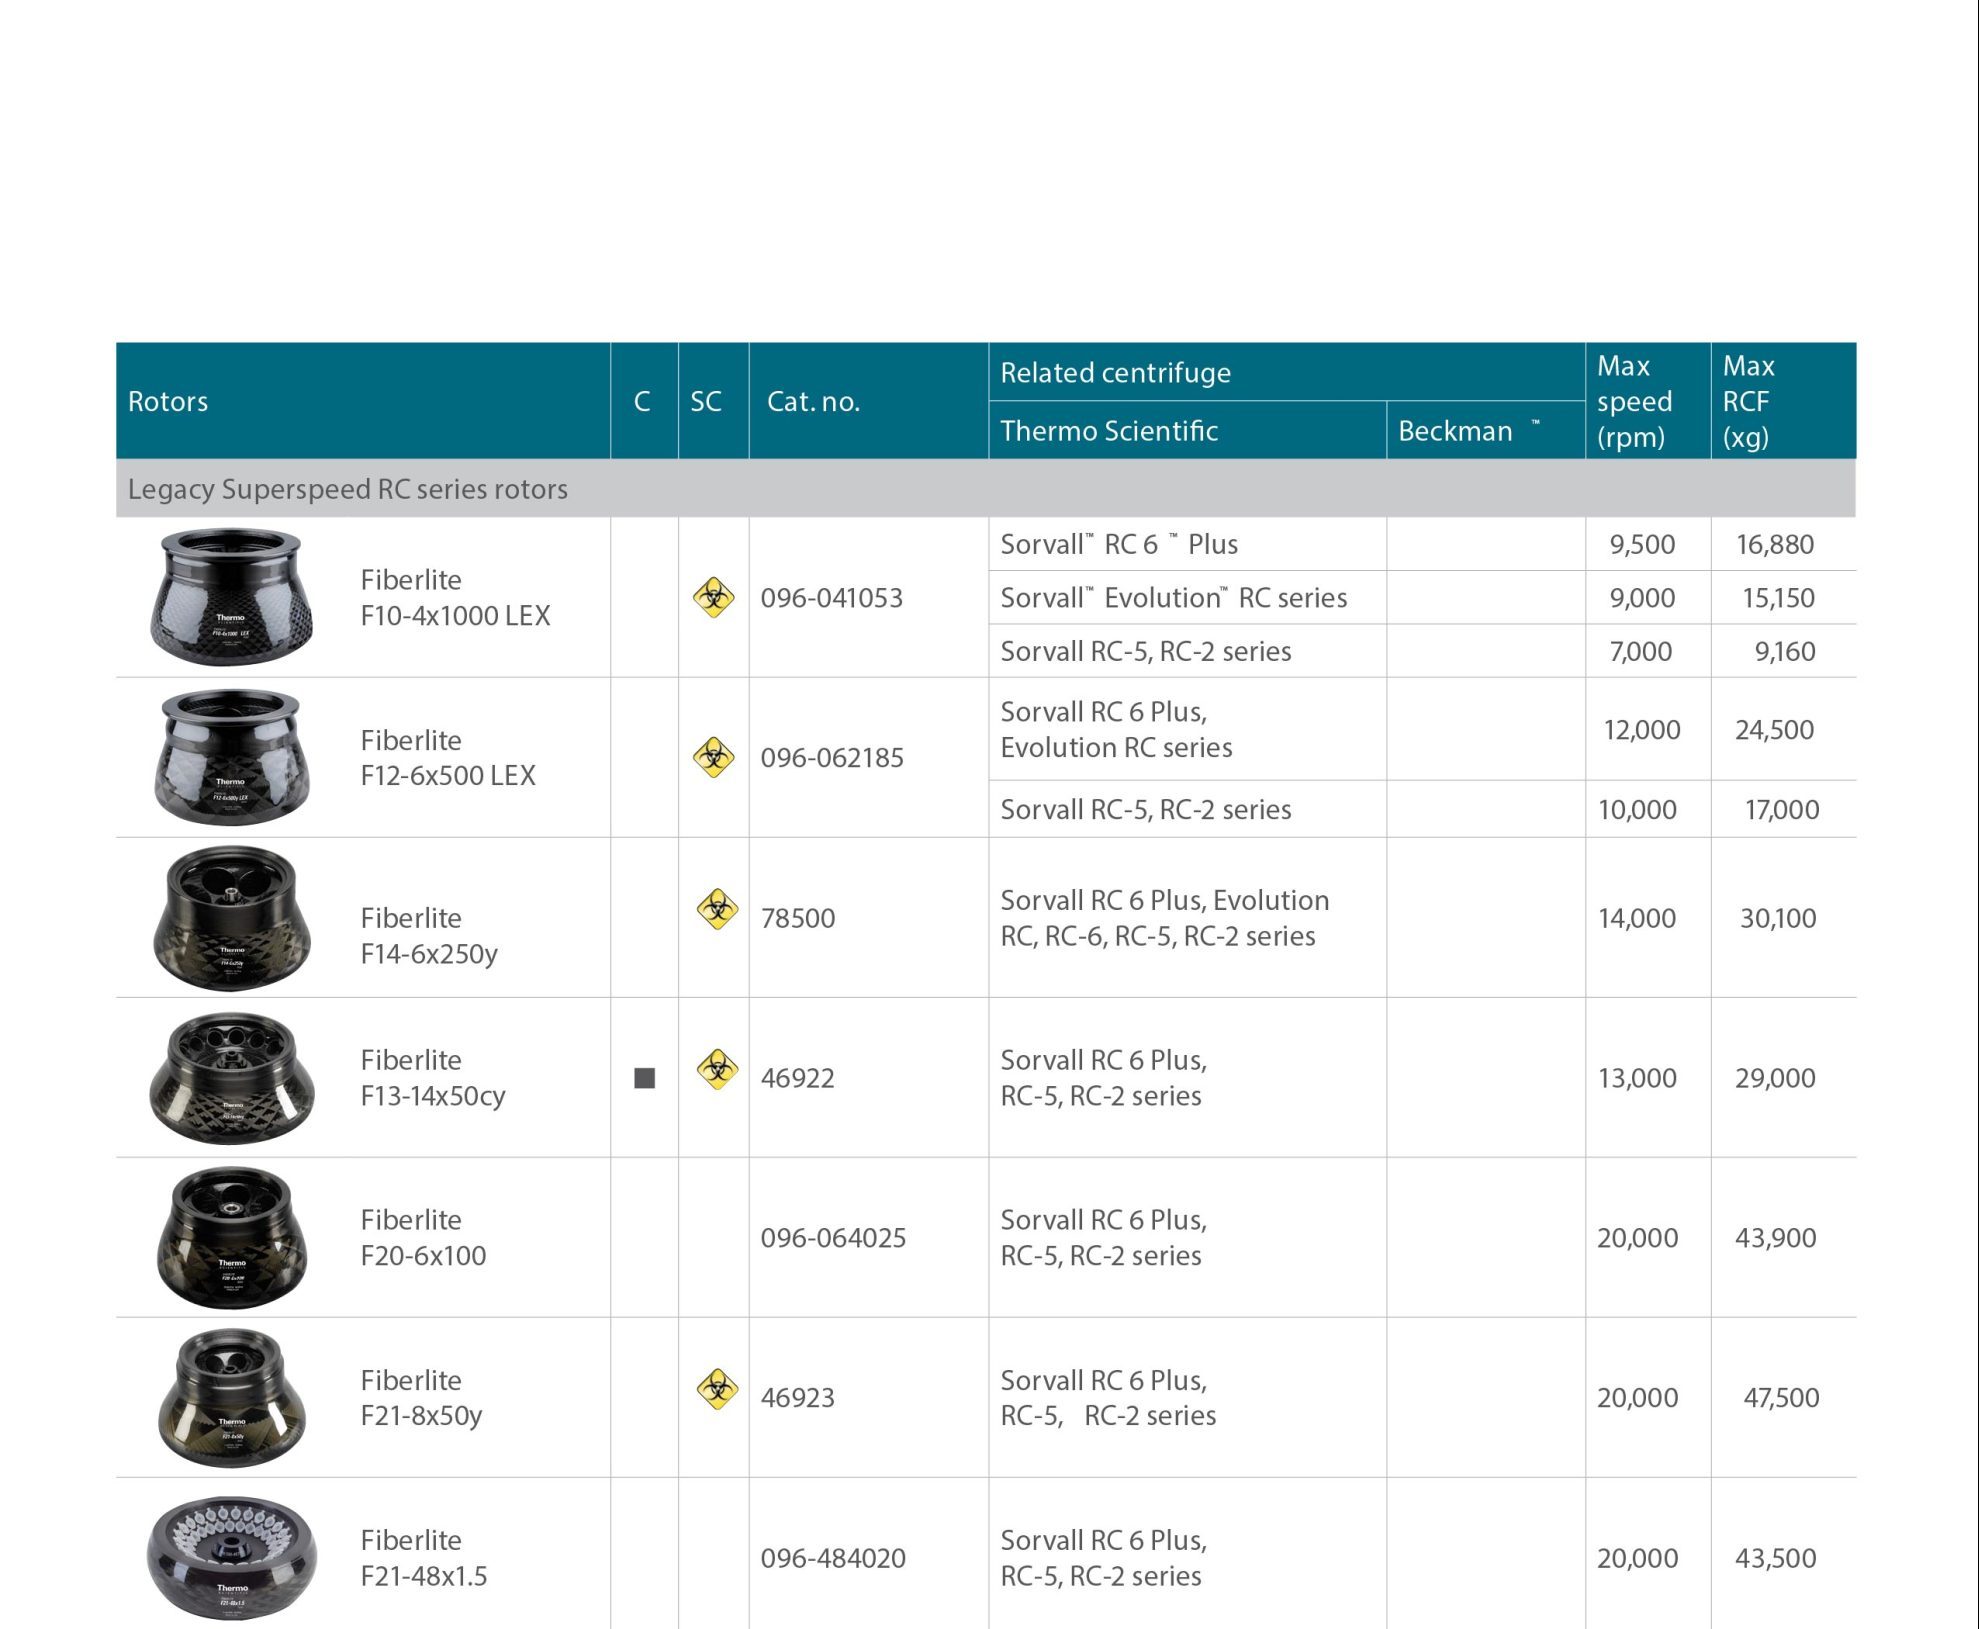
Task: Click max speed value 13,000
Action: 1637,1077
